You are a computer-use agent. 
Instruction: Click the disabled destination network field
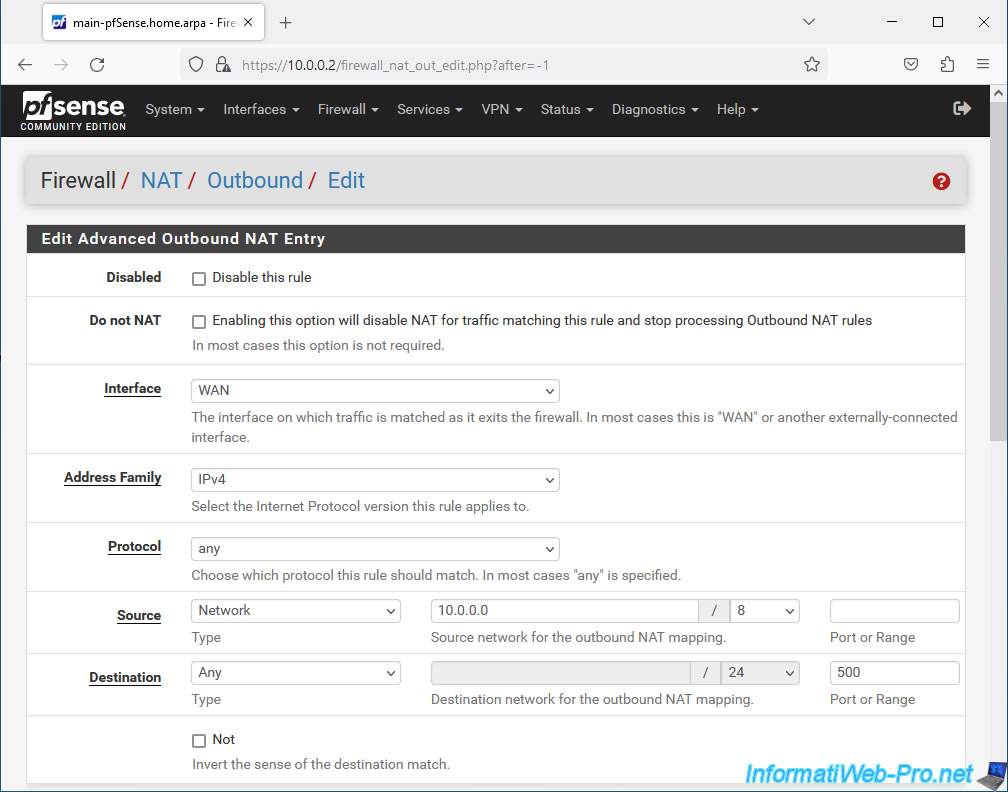561,673
